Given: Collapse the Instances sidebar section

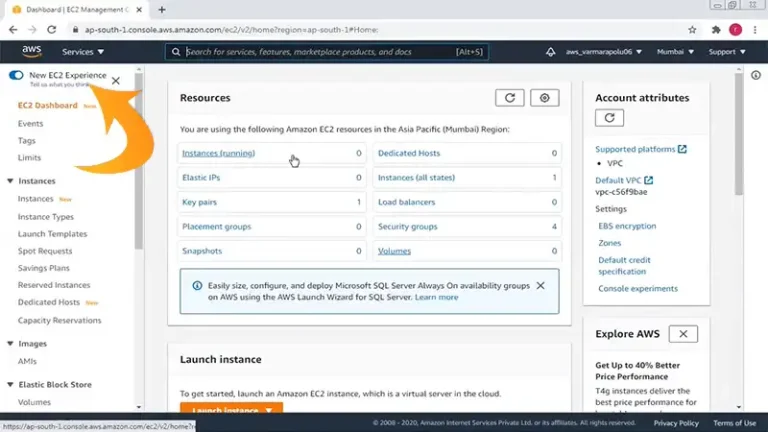Looking at the screenshot, I should pos(10,181).
